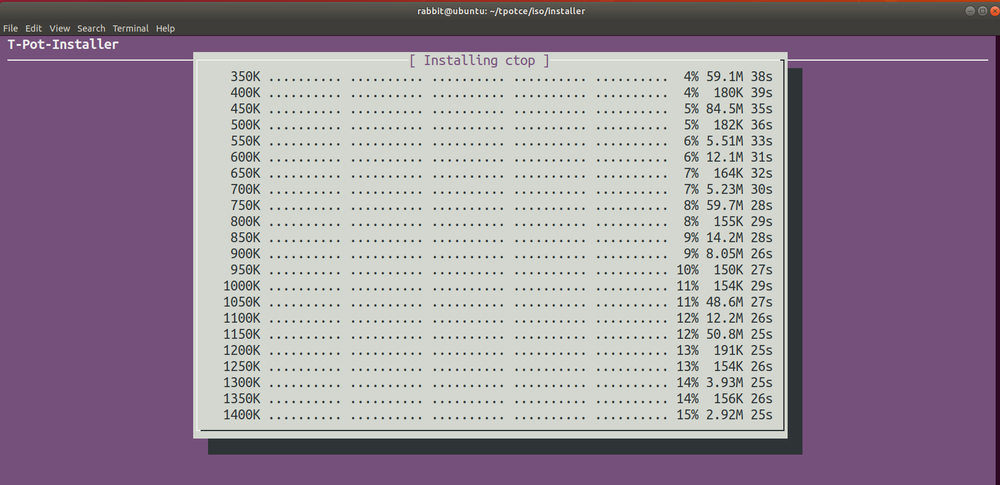Click the '182K' speed value
This screenshot has height=485, width=1000.
point(728,124)
